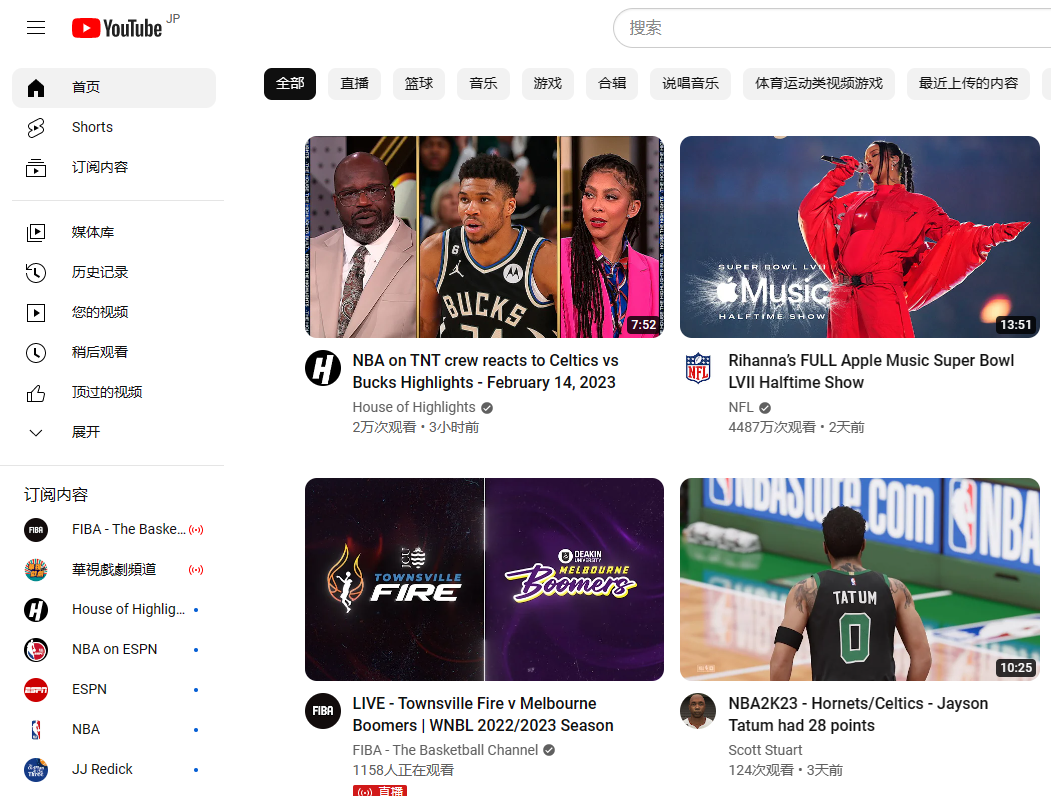Open 'LIVE - Townsville Fire v Melbourne' title
1051x796 pixels.
pyautogui.click(x=483, y=714)
